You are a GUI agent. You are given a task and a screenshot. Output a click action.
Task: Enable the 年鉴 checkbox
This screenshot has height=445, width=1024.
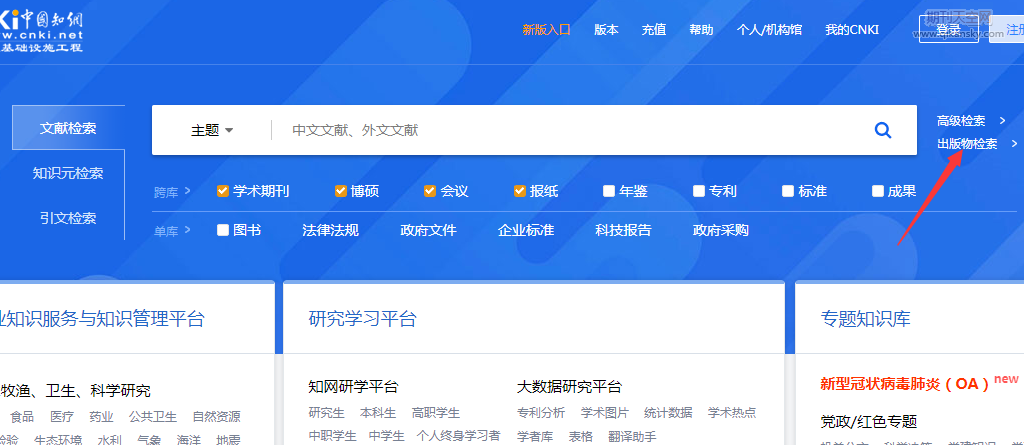[609, 191]
